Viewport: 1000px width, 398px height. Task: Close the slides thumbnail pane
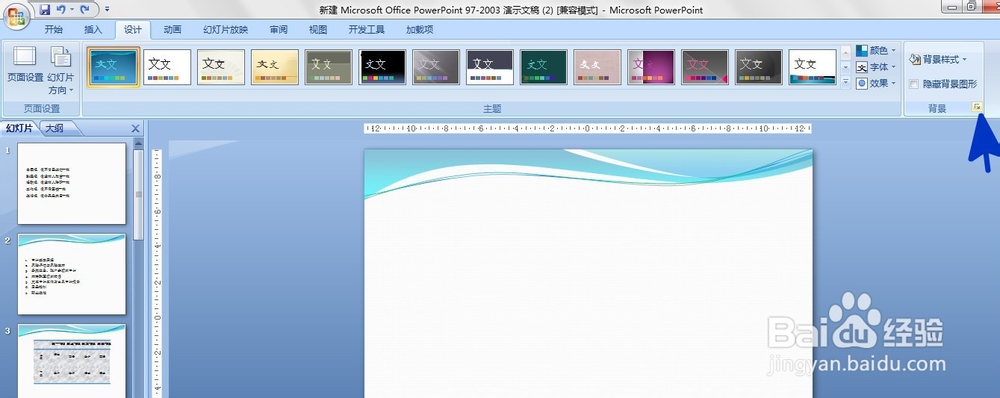pyautogui.click(x=135, y=128)
